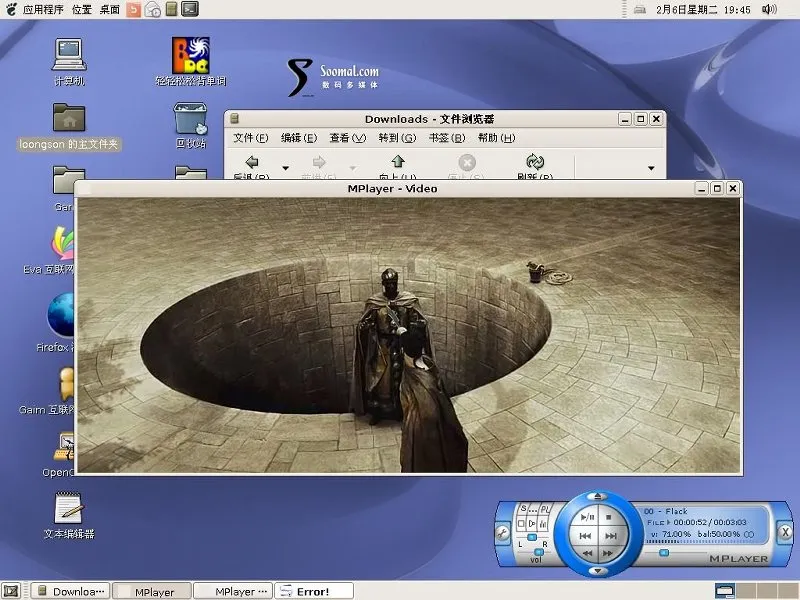Screen dimensions: 800x600
Task: Open 文件(F) menu in Downloads file browser
Action: 251,138
